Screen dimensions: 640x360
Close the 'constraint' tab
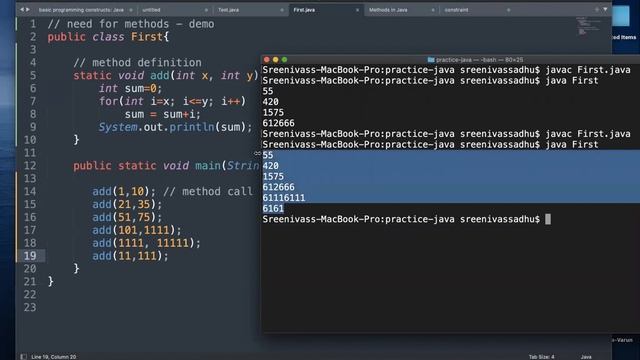(x=508, y=10)
